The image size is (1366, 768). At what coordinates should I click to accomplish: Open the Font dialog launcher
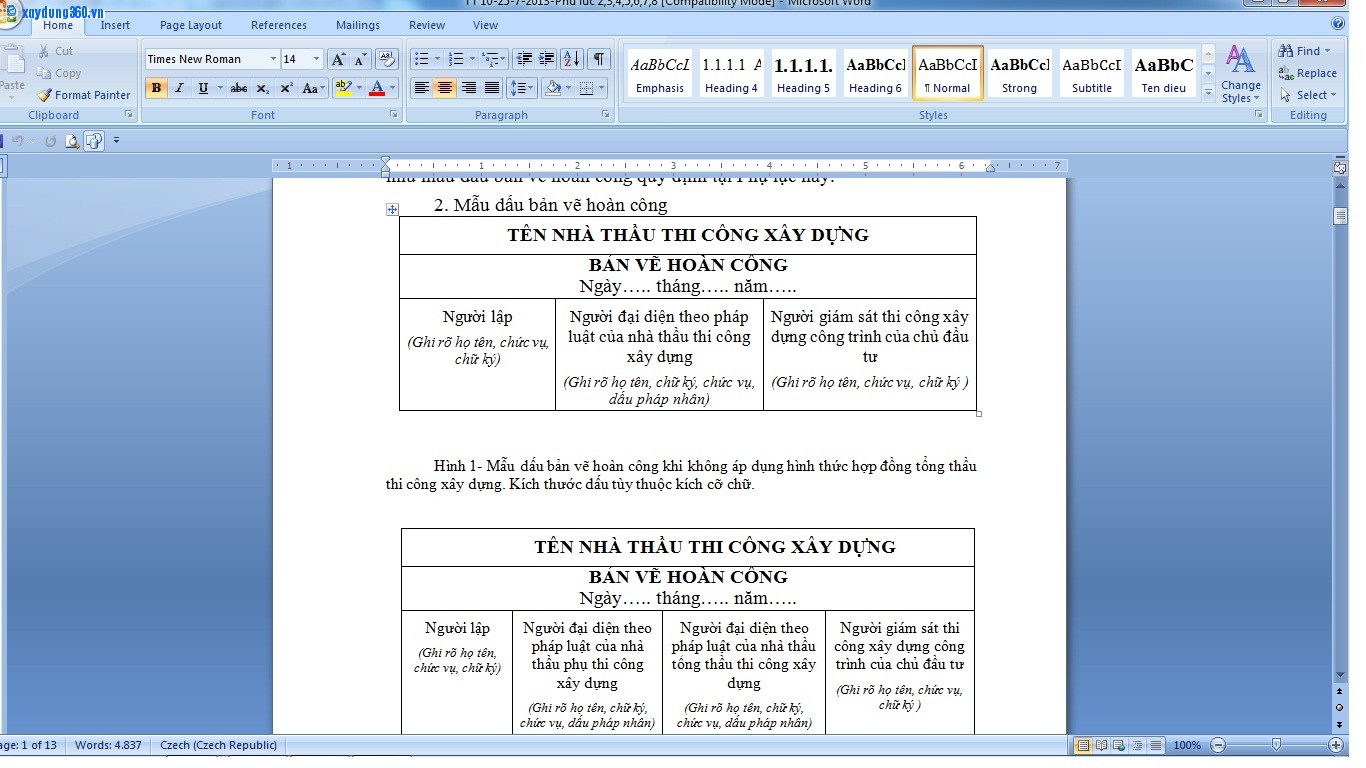[395, 115]
